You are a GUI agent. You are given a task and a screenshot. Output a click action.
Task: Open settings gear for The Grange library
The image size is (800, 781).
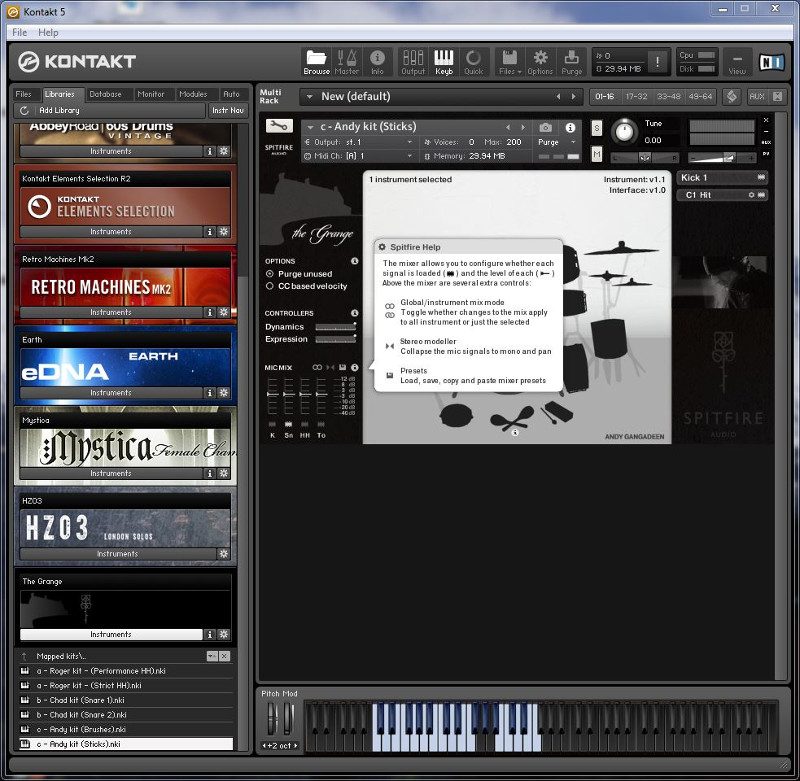tap(223, 634)
